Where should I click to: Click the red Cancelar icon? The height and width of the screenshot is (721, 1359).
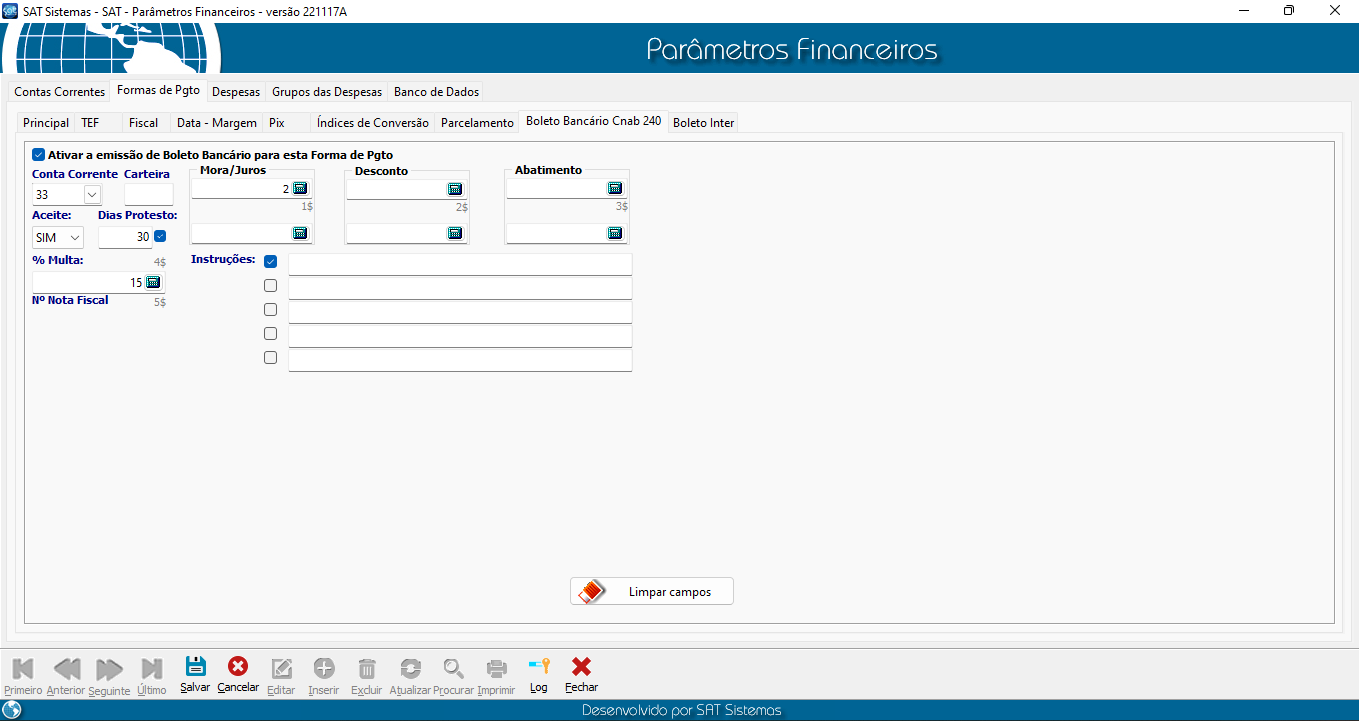238,668
